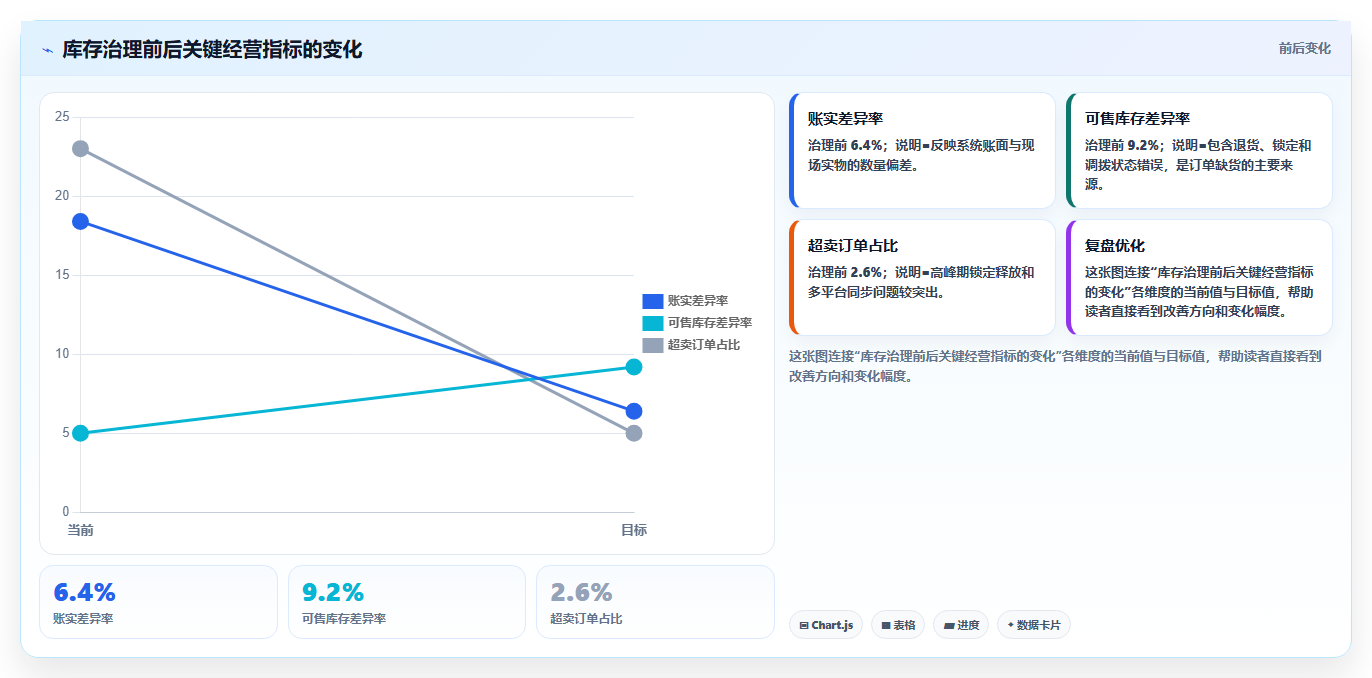Click the 账实差异率 legend label
This screenshot has width=1372, height=678.
click(698, 301)
